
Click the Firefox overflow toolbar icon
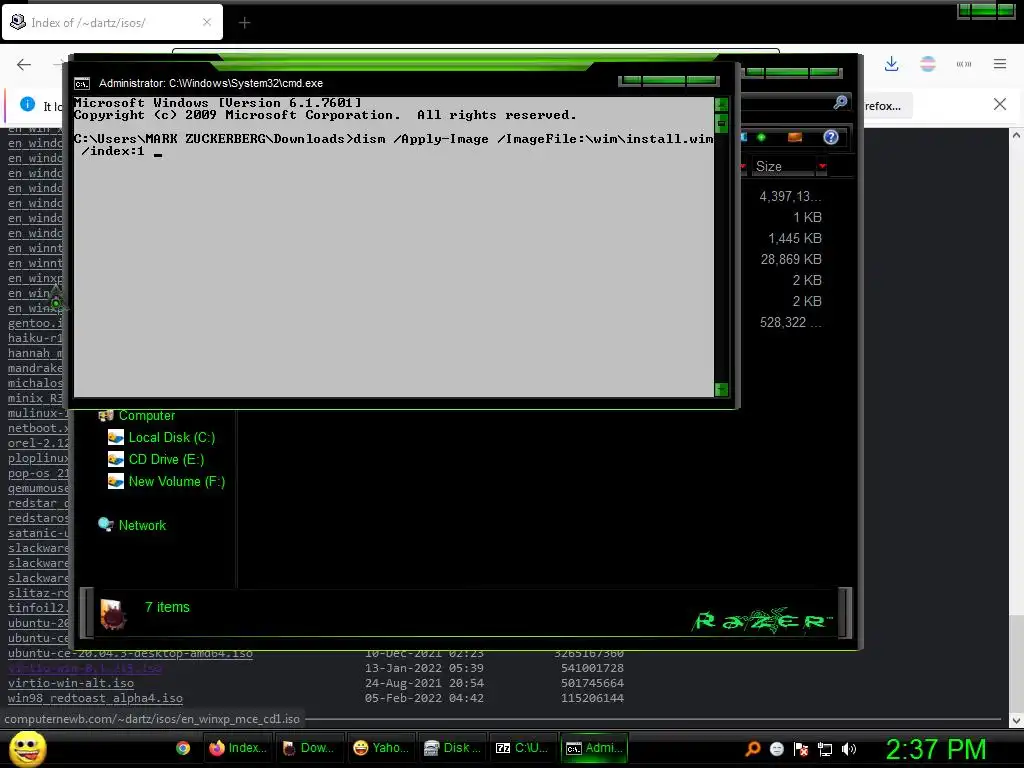(964, 64)
